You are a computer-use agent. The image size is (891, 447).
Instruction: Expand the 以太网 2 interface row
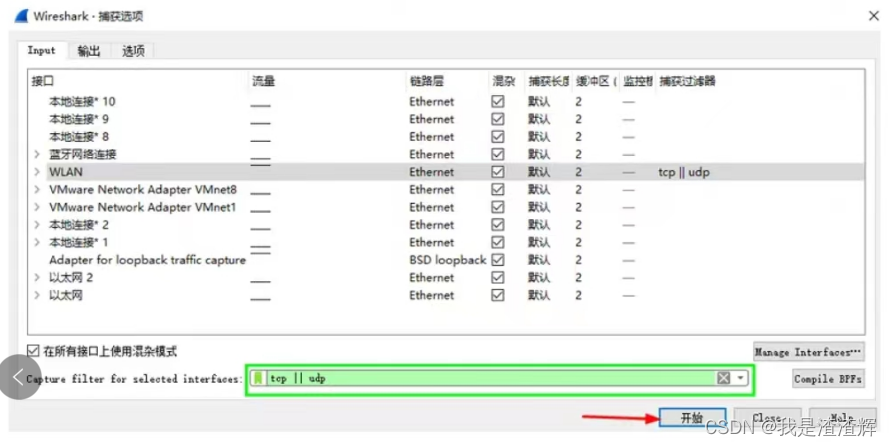tap(37, 278)
